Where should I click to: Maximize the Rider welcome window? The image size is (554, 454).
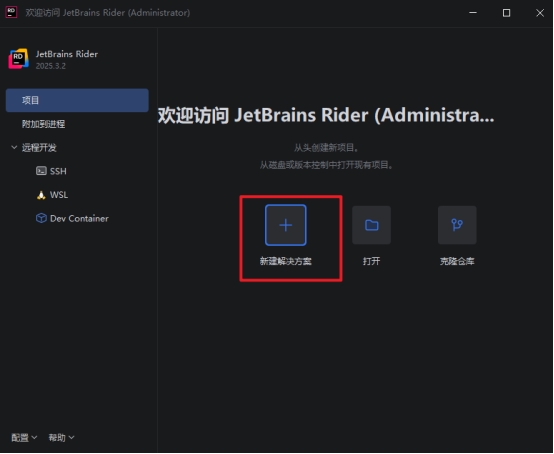pos(506,13)
